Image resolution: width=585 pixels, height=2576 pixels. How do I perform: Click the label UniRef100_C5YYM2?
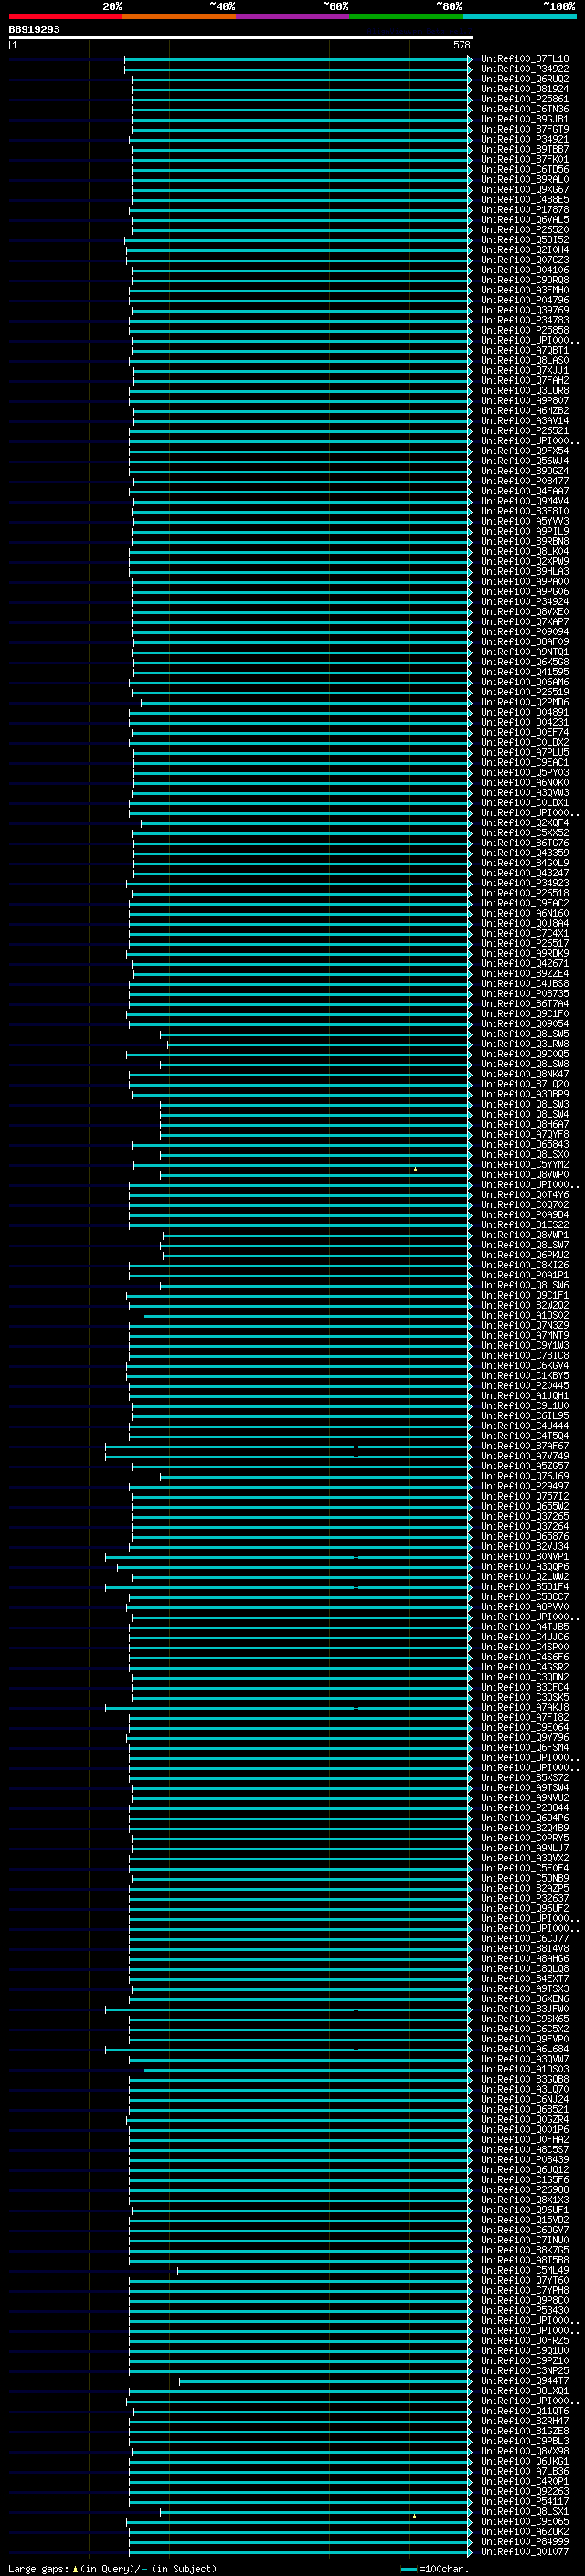[525, 1164]
